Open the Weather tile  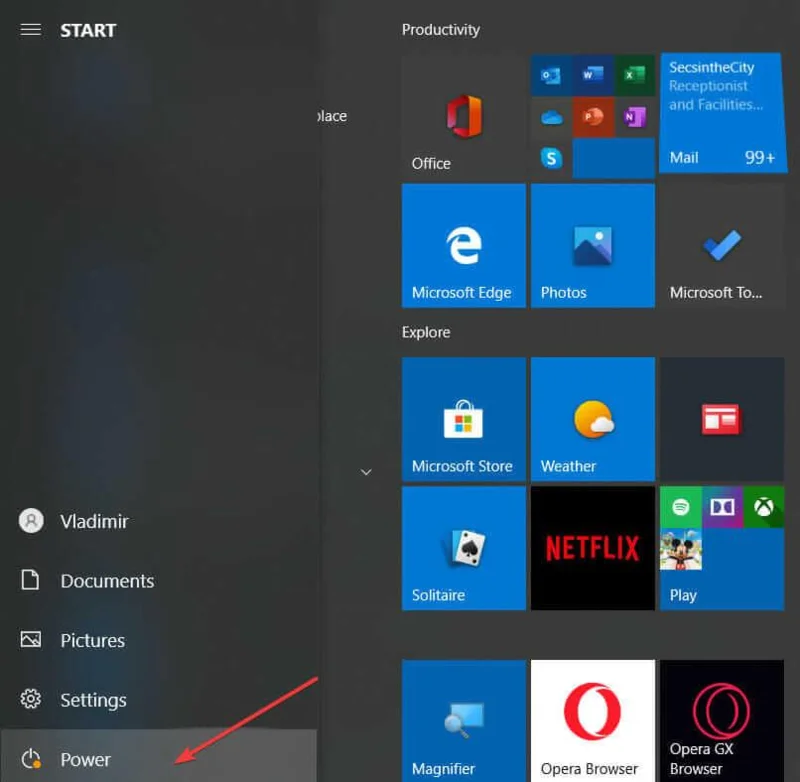tap(593, 419)
